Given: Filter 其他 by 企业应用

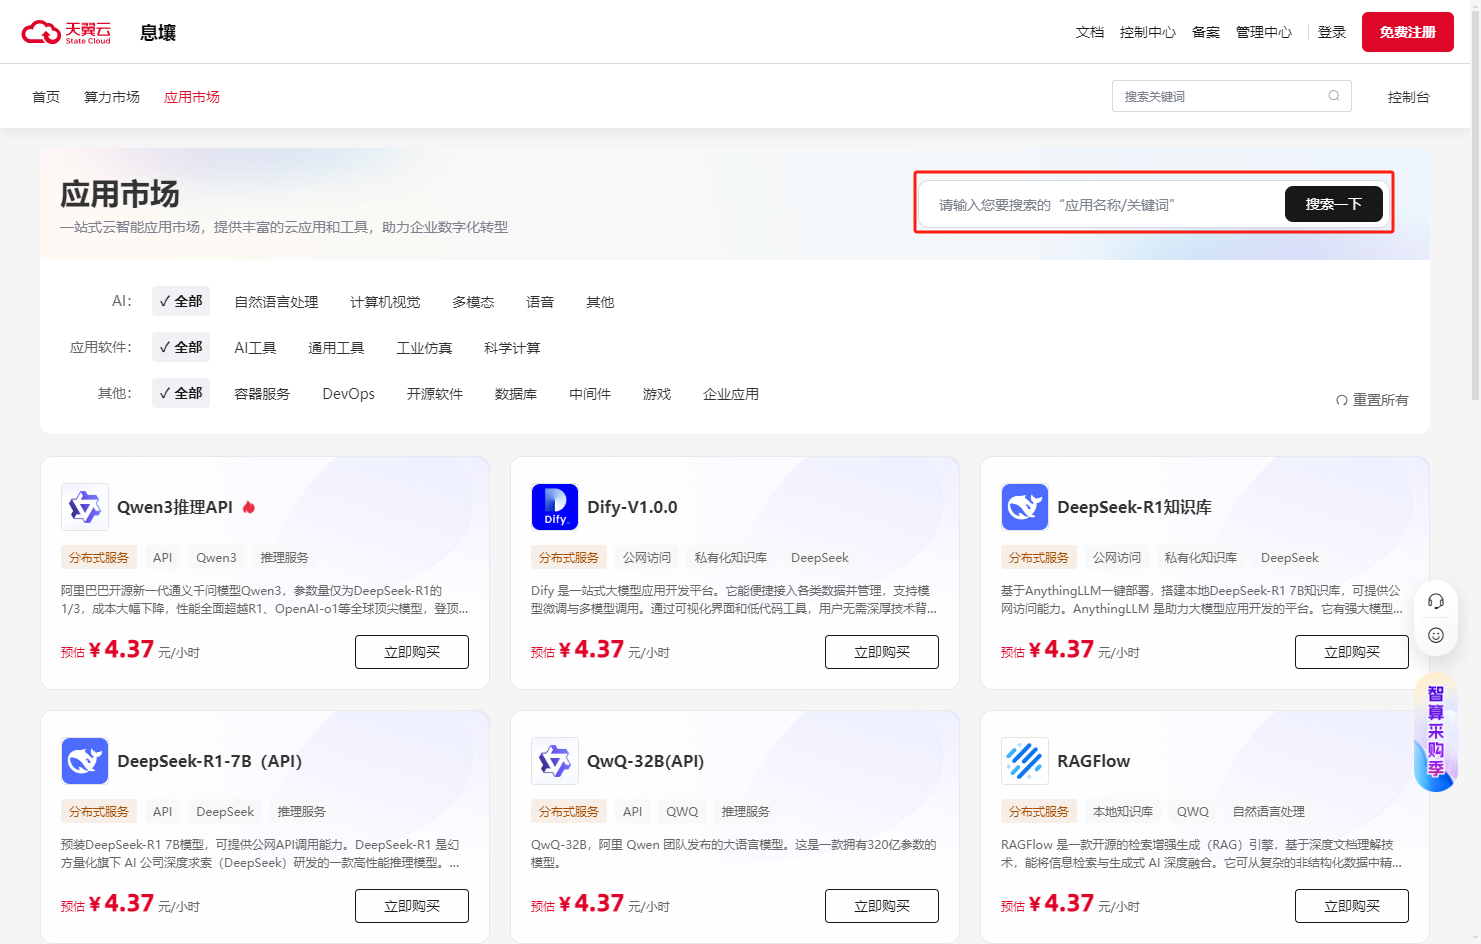Looking at the screenshot, I should click(x=731, y=394).
